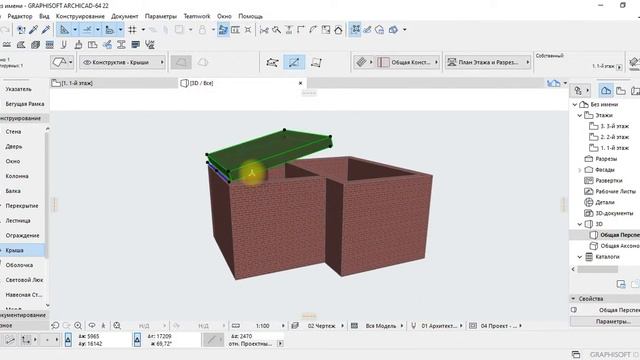This screenshot has height=360, width=640.
Task: Collapse the 3D folder in navigator
Action: point(580,224)
